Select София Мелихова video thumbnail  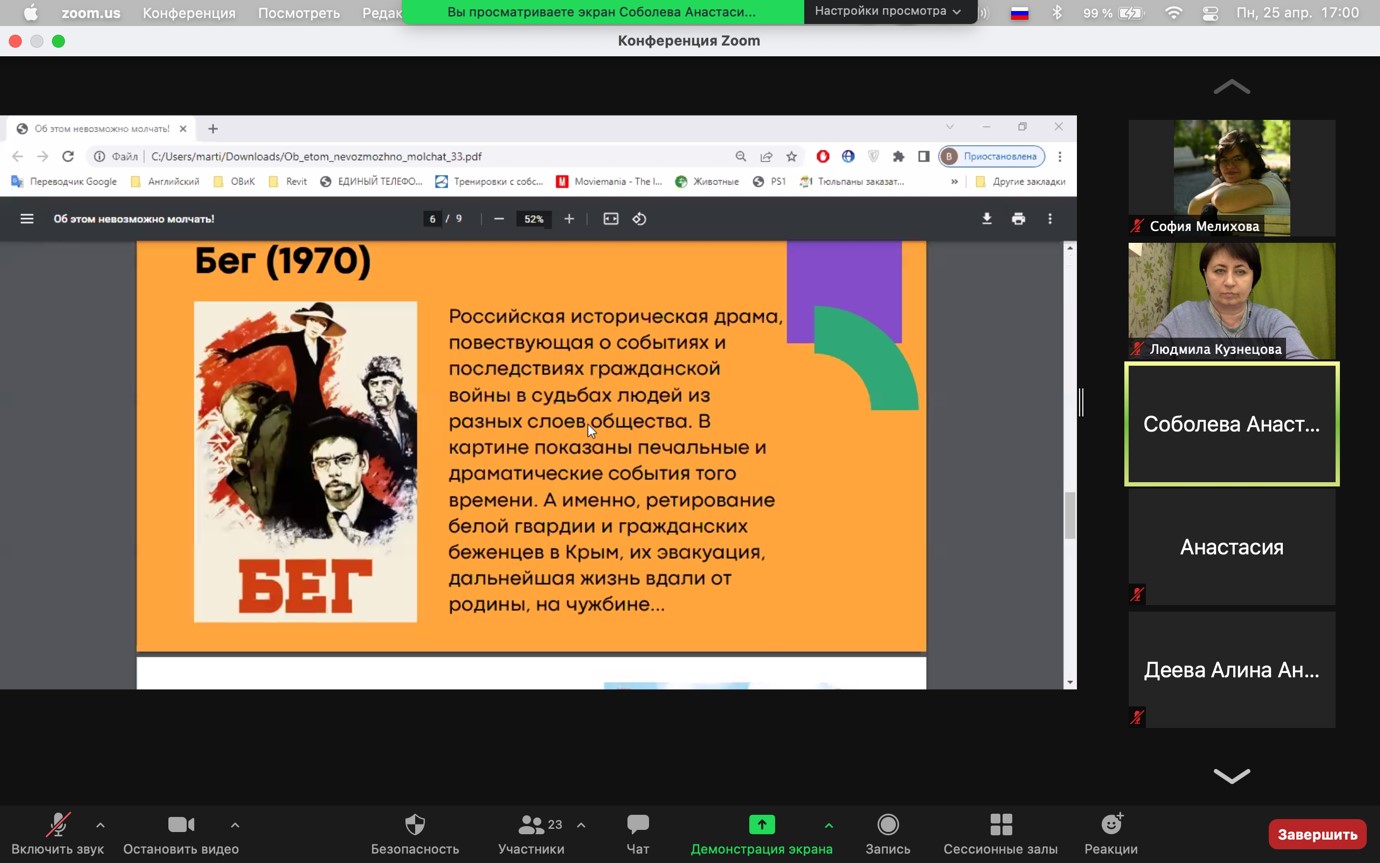(x=1232, y=178)
